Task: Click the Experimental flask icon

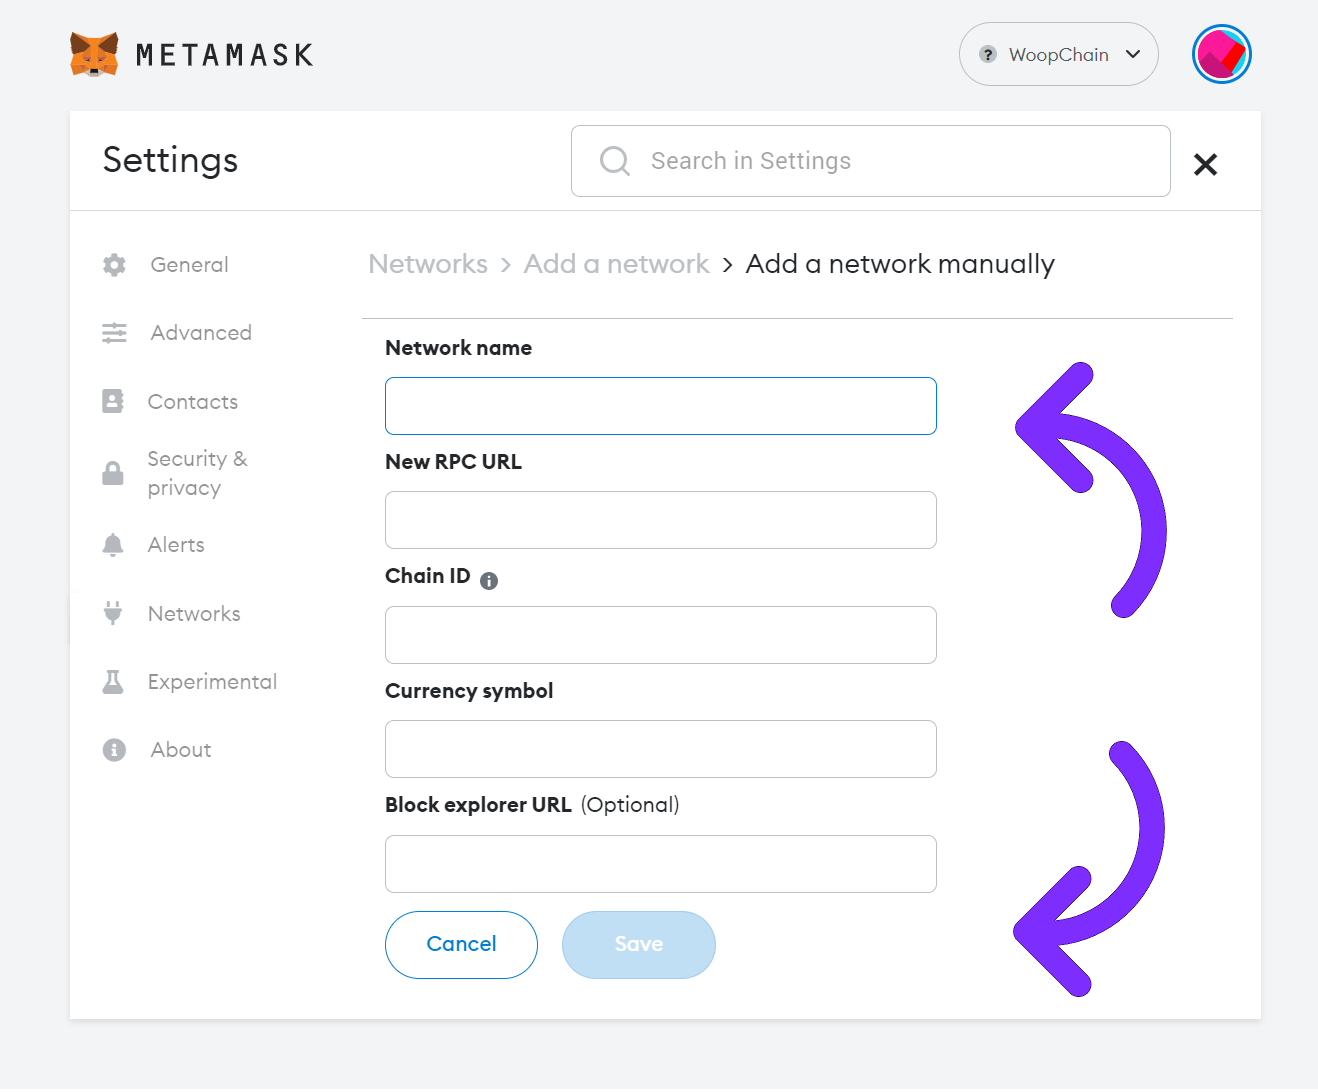Action: 113,682
